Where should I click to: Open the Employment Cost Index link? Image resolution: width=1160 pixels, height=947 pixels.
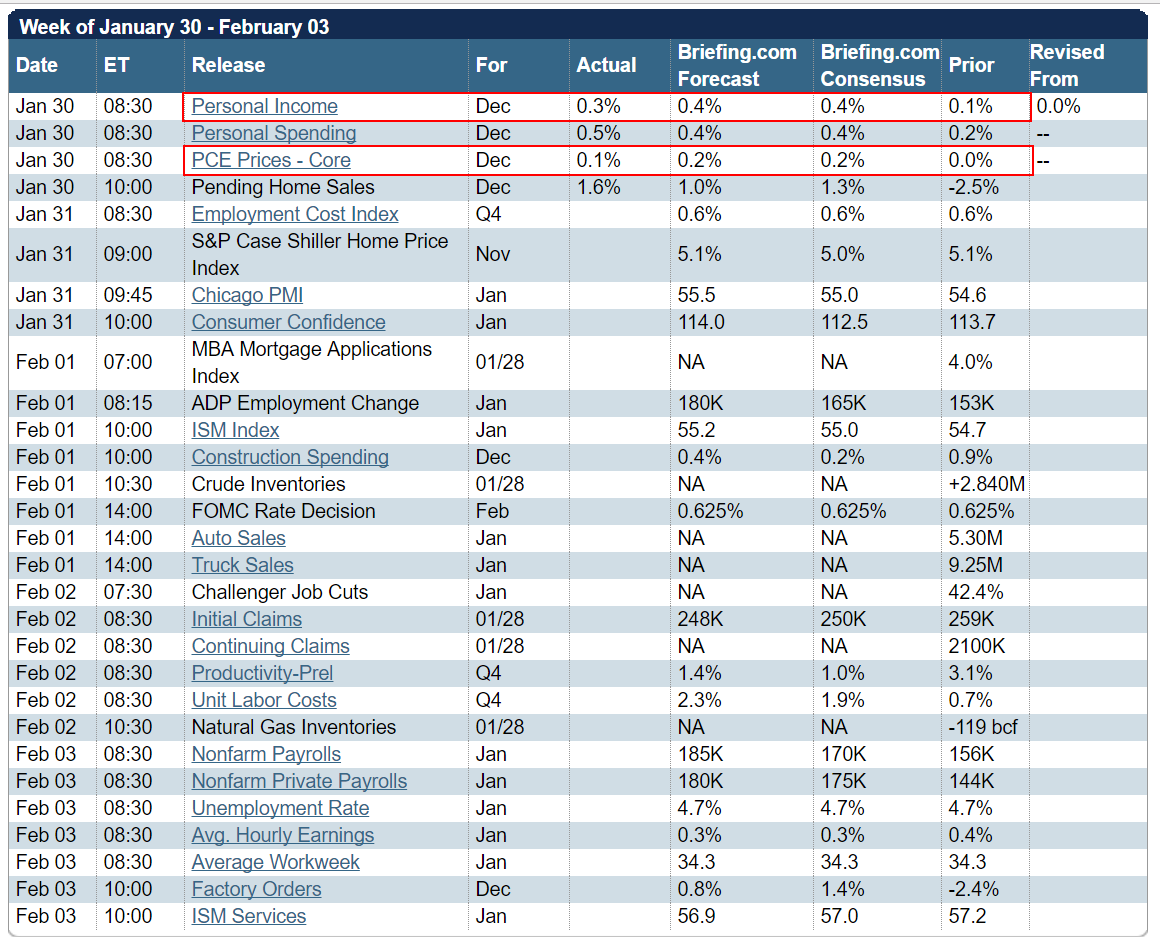(294, 215)
